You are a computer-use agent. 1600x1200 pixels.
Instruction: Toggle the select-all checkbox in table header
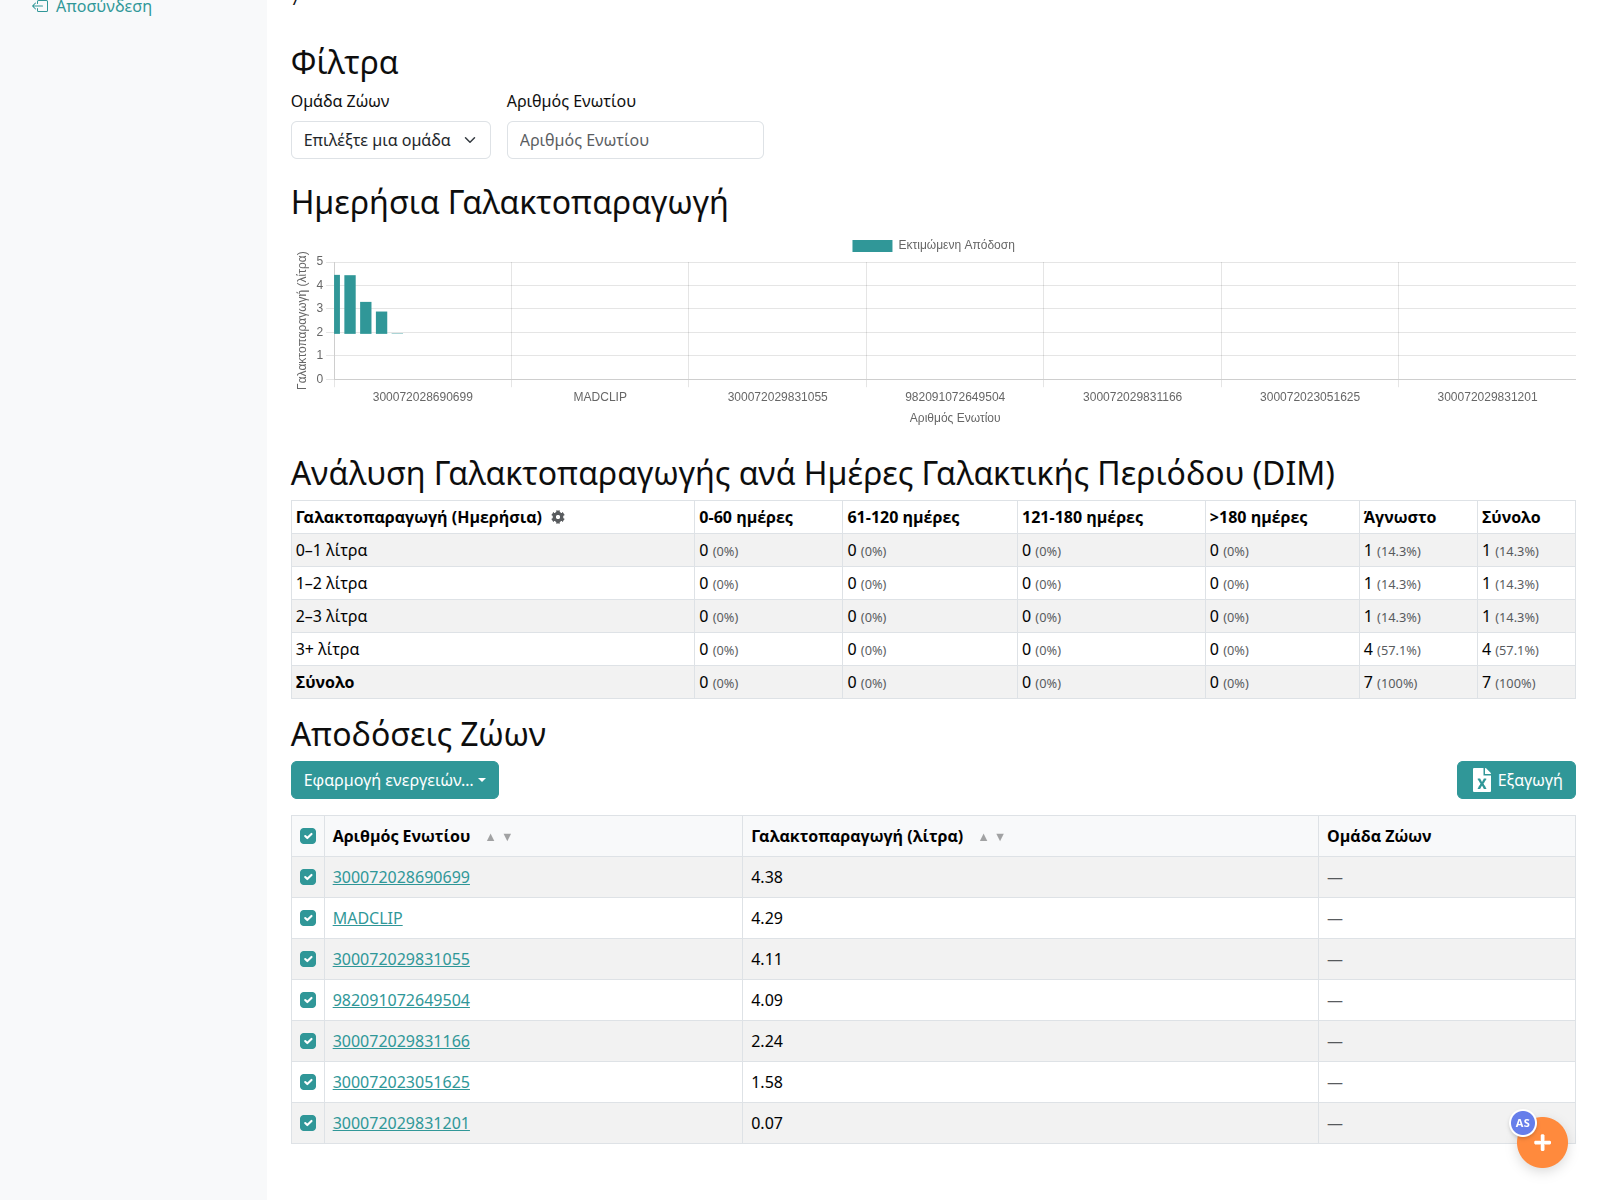point(308,836)
